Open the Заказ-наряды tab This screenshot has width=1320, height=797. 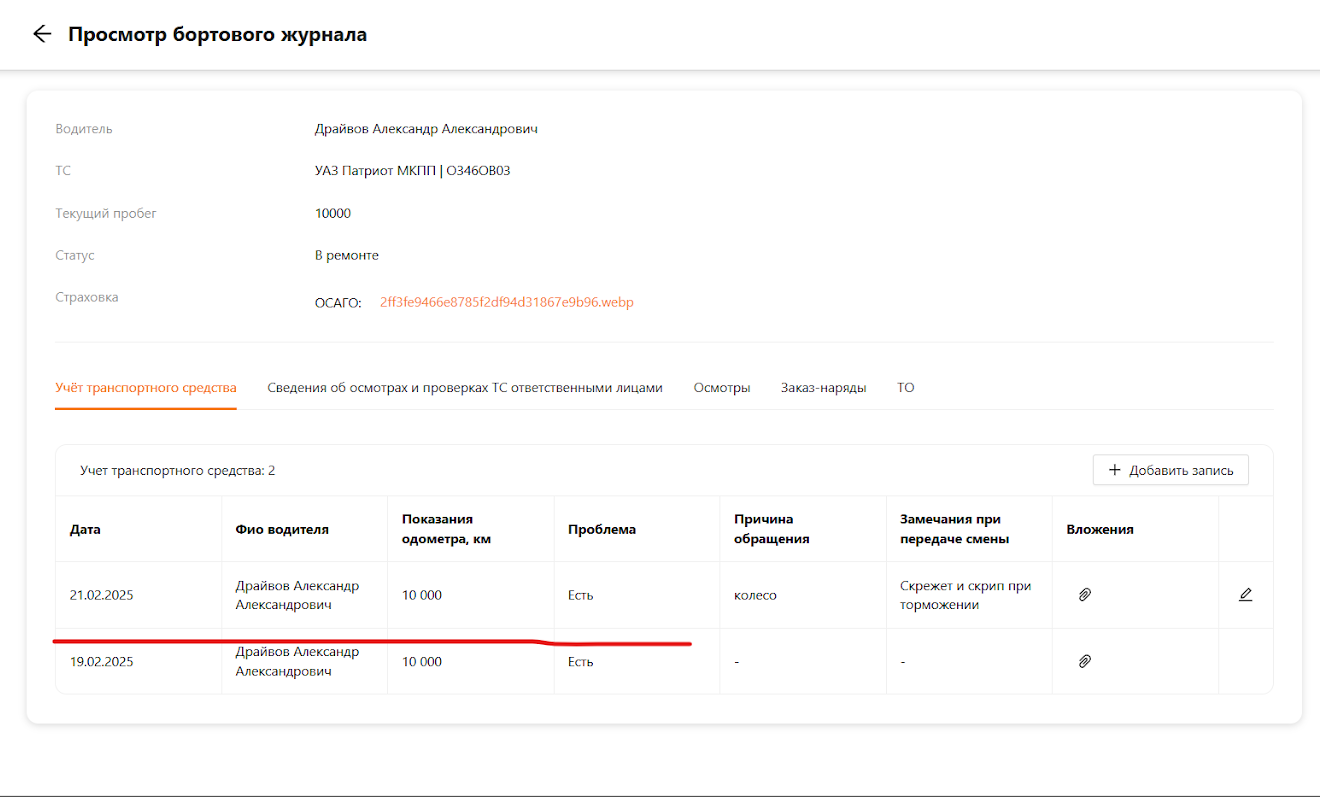click(824, 387)
